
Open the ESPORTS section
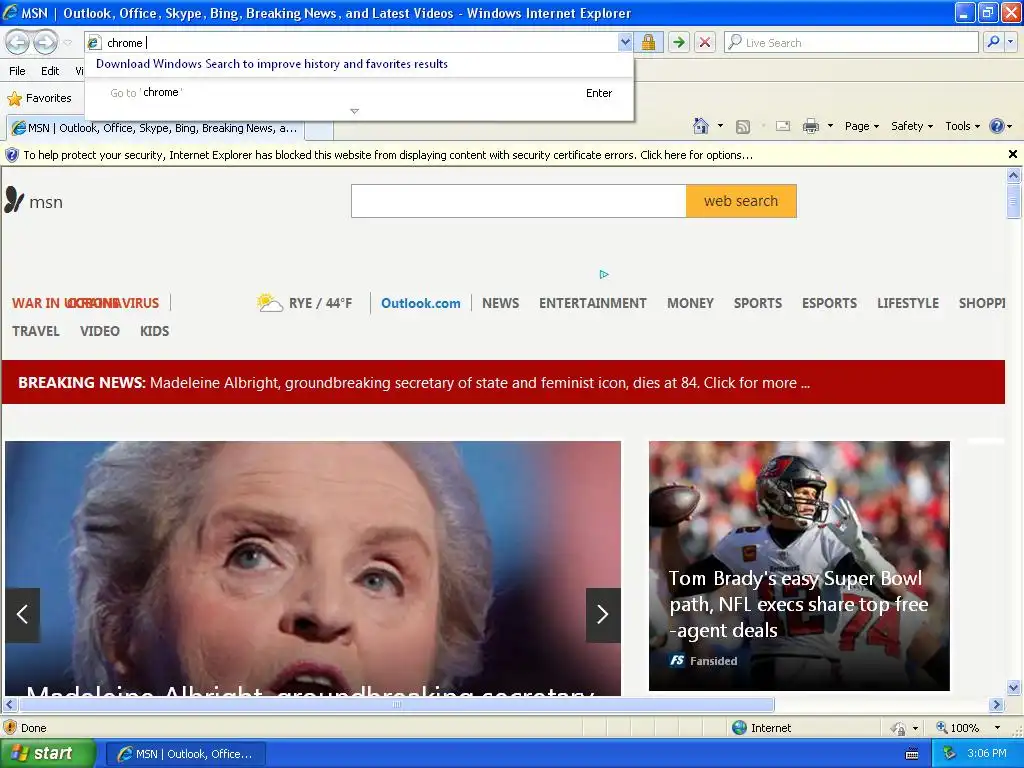(x=829, y=303)
